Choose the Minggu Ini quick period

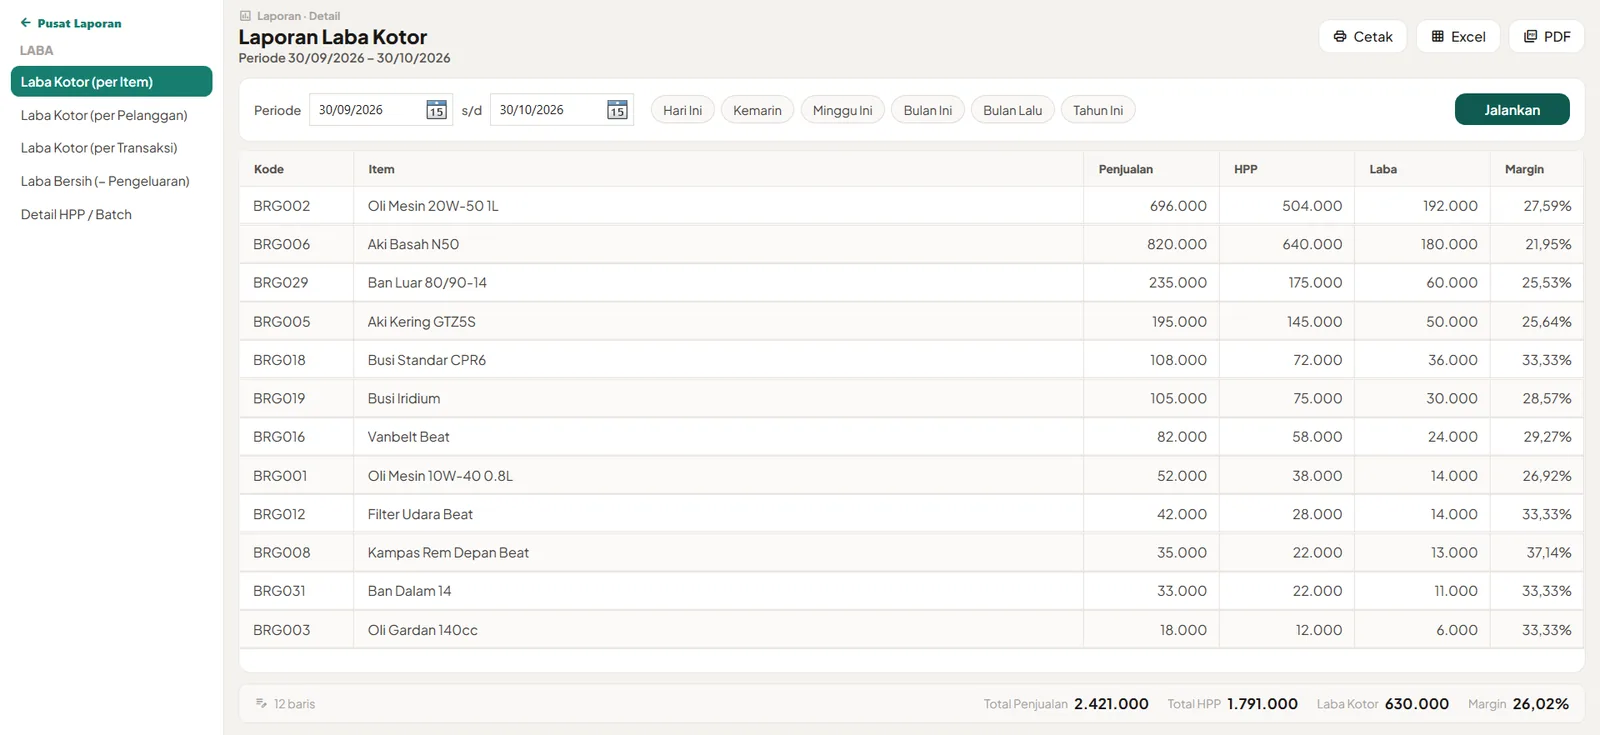842,110
